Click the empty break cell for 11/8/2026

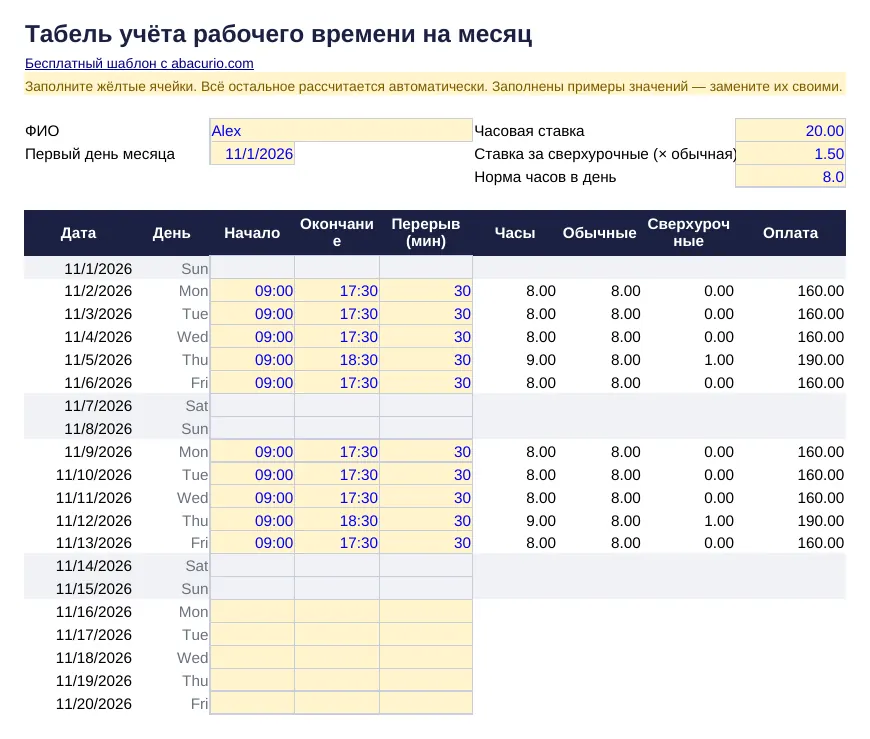point(426,429)
